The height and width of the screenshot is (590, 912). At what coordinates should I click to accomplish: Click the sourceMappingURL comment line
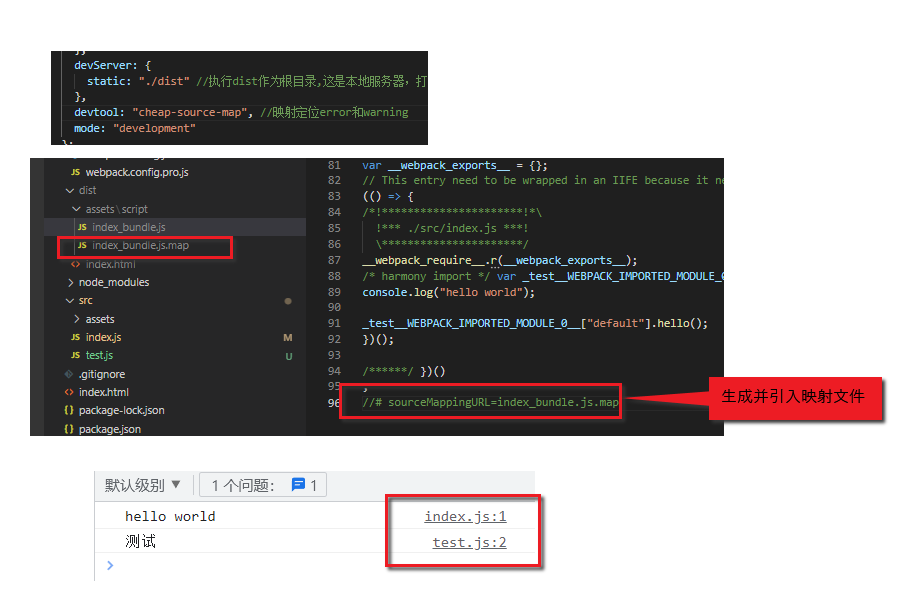490,402
